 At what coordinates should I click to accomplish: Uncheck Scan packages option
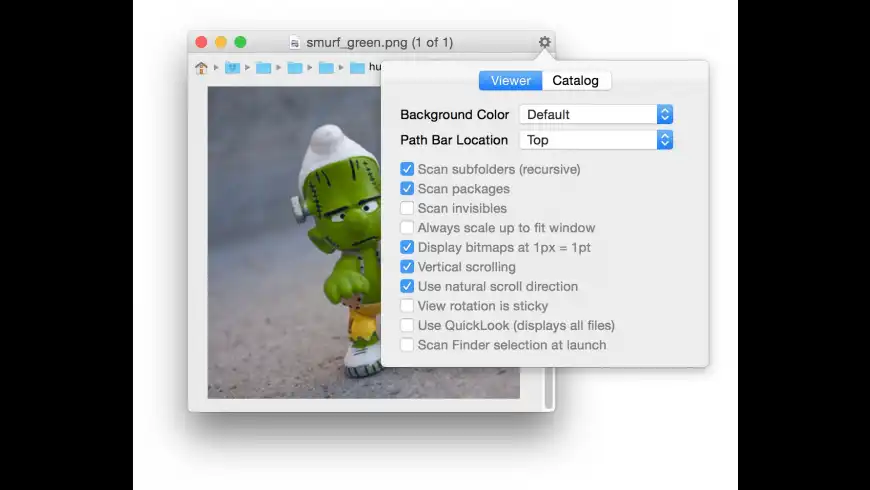[x=407, y=189]
